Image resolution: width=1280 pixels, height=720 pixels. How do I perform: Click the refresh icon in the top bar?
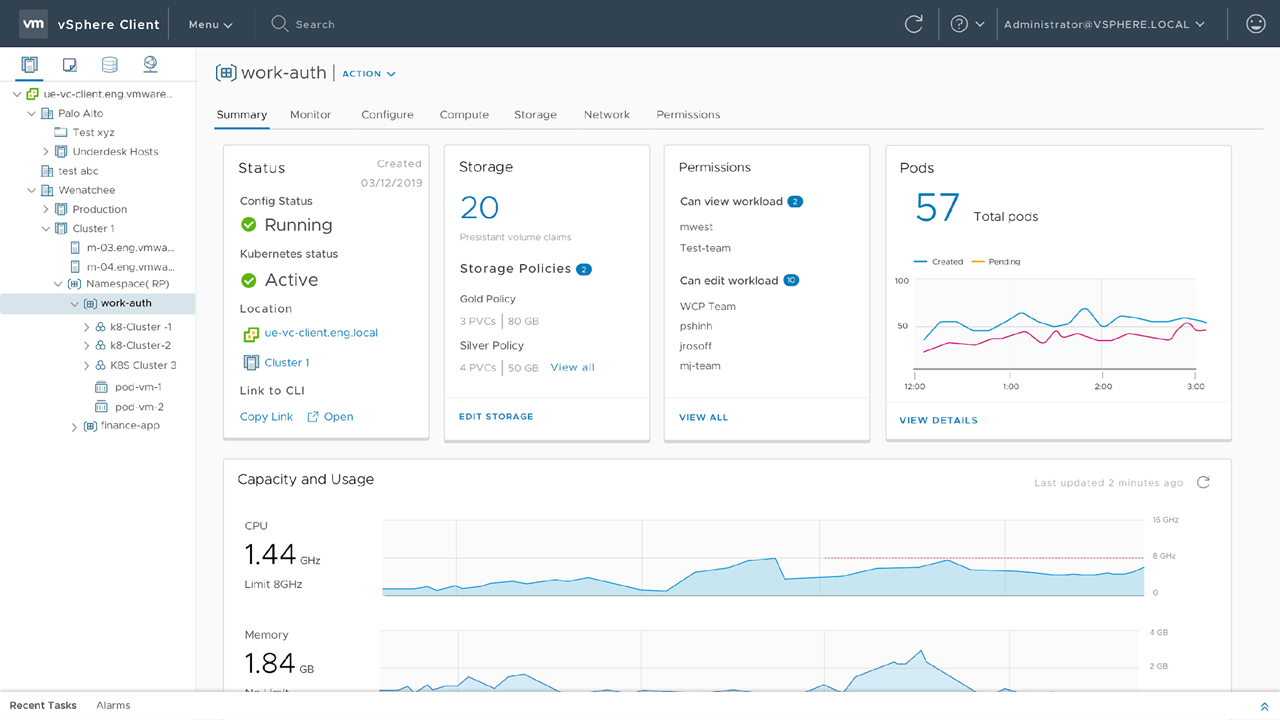pyautogui.click(x=913, y=23)
